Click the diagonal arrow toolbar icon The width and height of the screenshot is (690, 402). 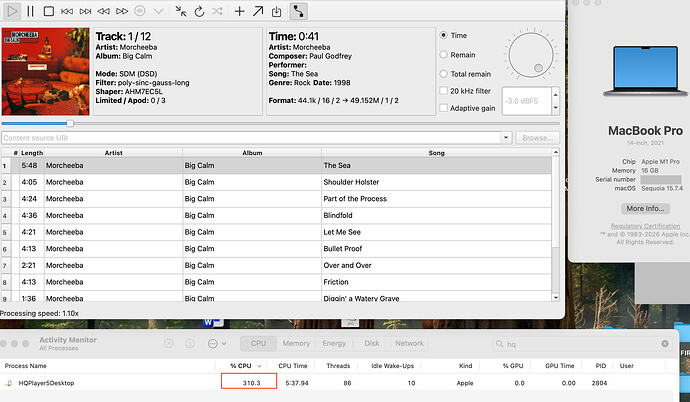pos(258,11)
